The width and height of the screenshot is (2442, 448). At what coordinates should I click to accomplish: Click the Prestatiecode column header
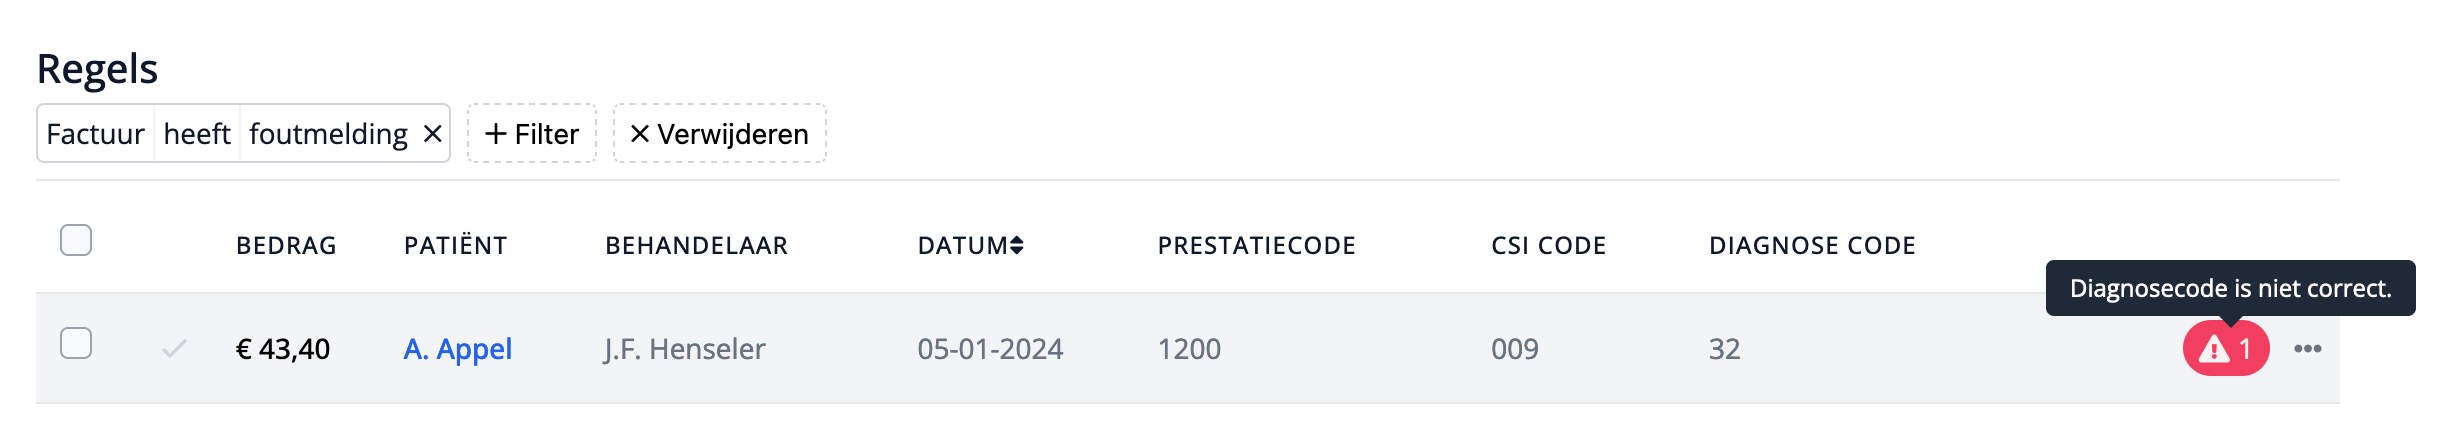1256,246
